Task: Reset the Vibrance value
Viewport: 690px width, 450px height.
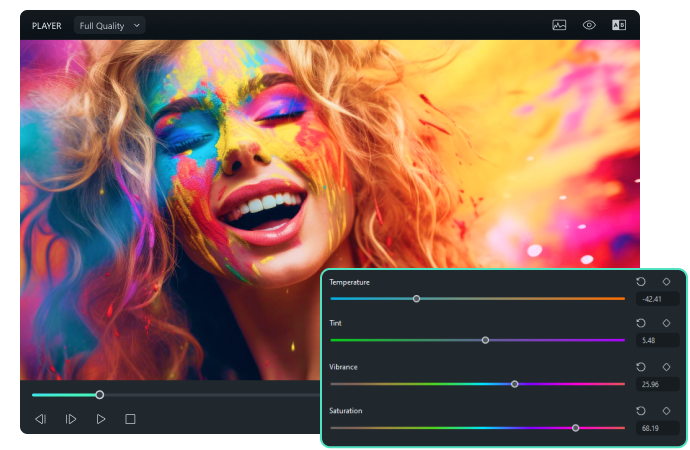Action: coord(641,366)
